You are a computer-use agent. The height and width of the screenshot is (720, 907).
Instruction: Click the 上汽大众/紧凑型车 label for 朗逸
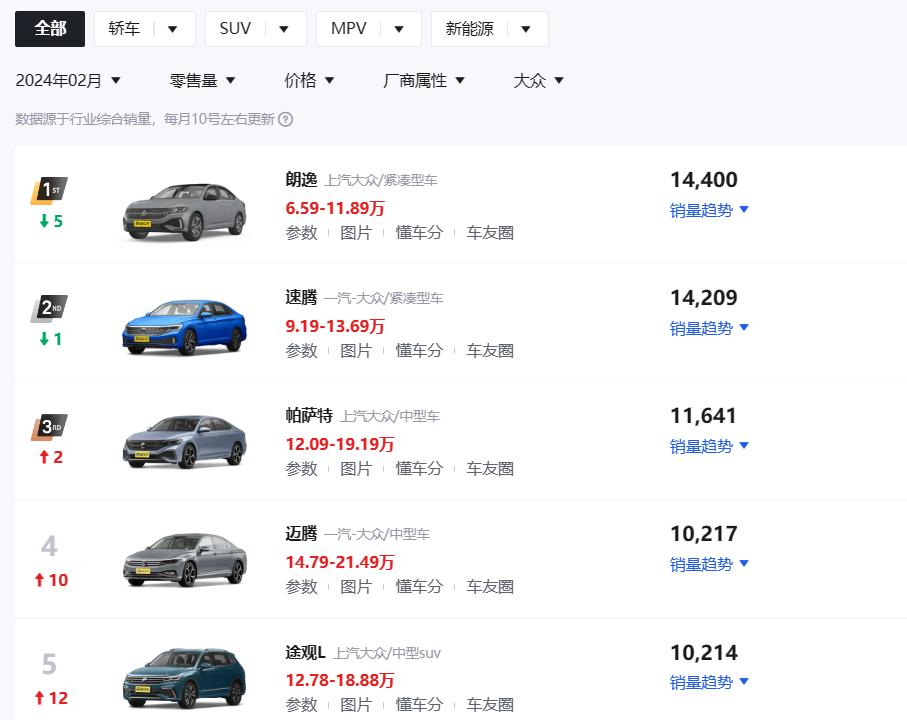pyautogui.click(x=381, y=180)
